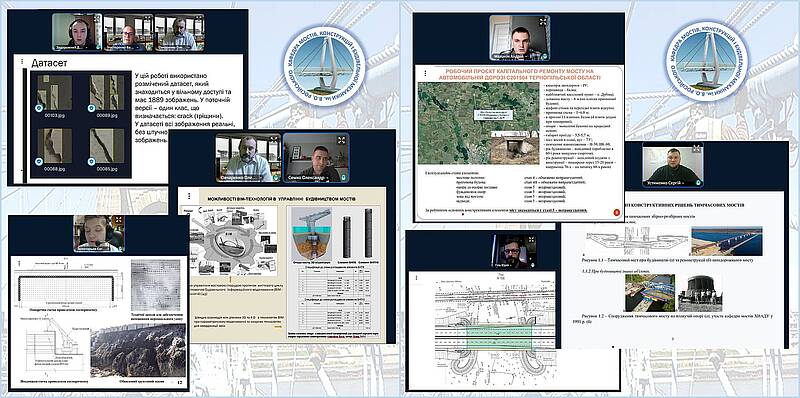
Task: Toggle microphone indicator on Устименко Сергій tile
Action: (x=697, y=182)
